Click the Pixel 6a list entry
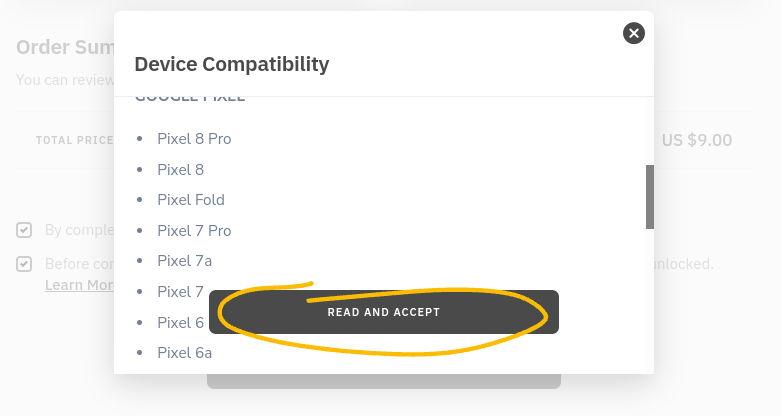The width and height of the screenshot is (781, 416). [x=184, y=353]
